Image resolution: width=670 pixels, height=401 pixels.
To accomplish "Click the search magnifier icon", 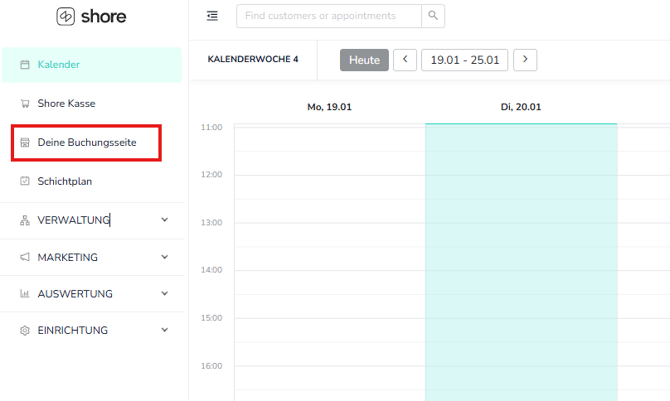I will [x=432, y=16].
